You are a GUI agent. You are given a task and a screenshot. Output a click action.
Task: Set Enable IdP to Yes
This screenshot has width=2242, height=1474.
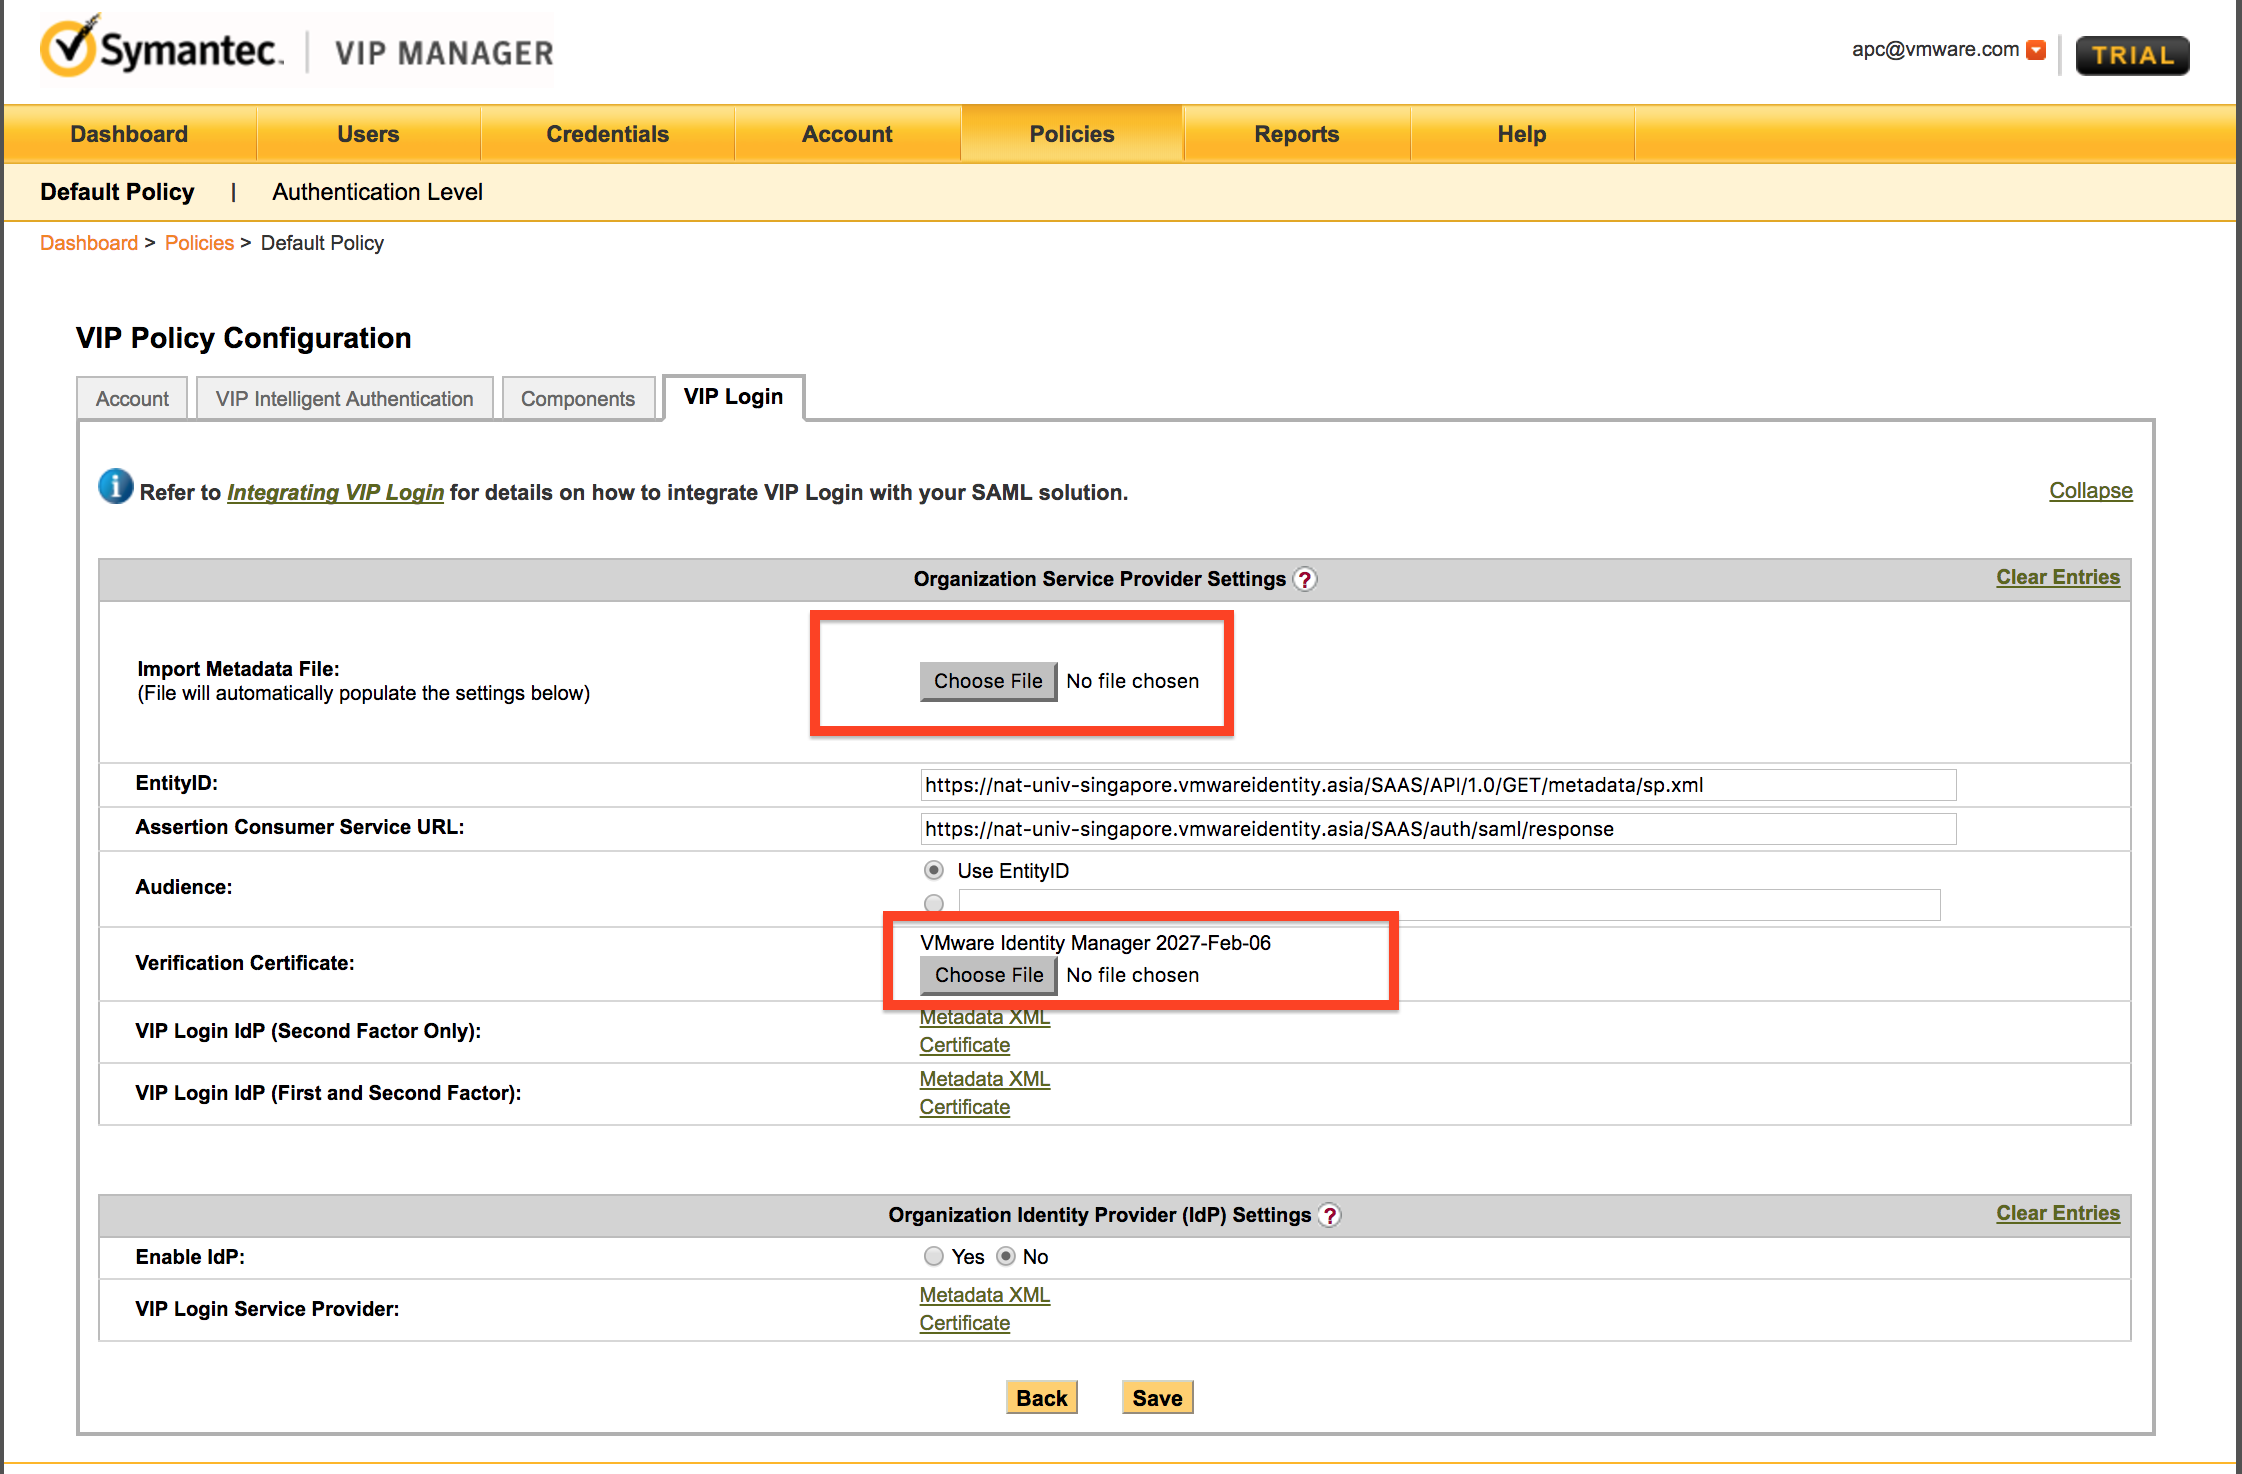934,1256
